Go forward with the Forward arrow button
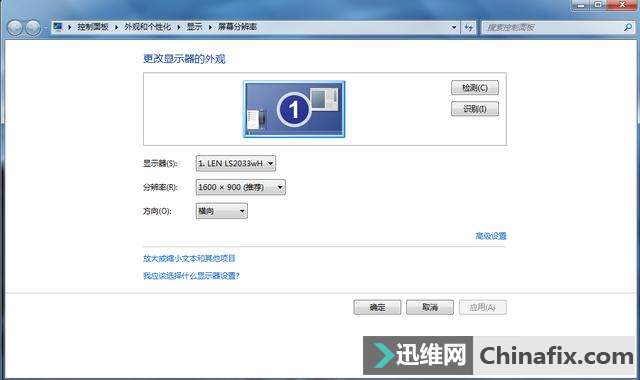640x380 pixels. (x=33, y=28)
